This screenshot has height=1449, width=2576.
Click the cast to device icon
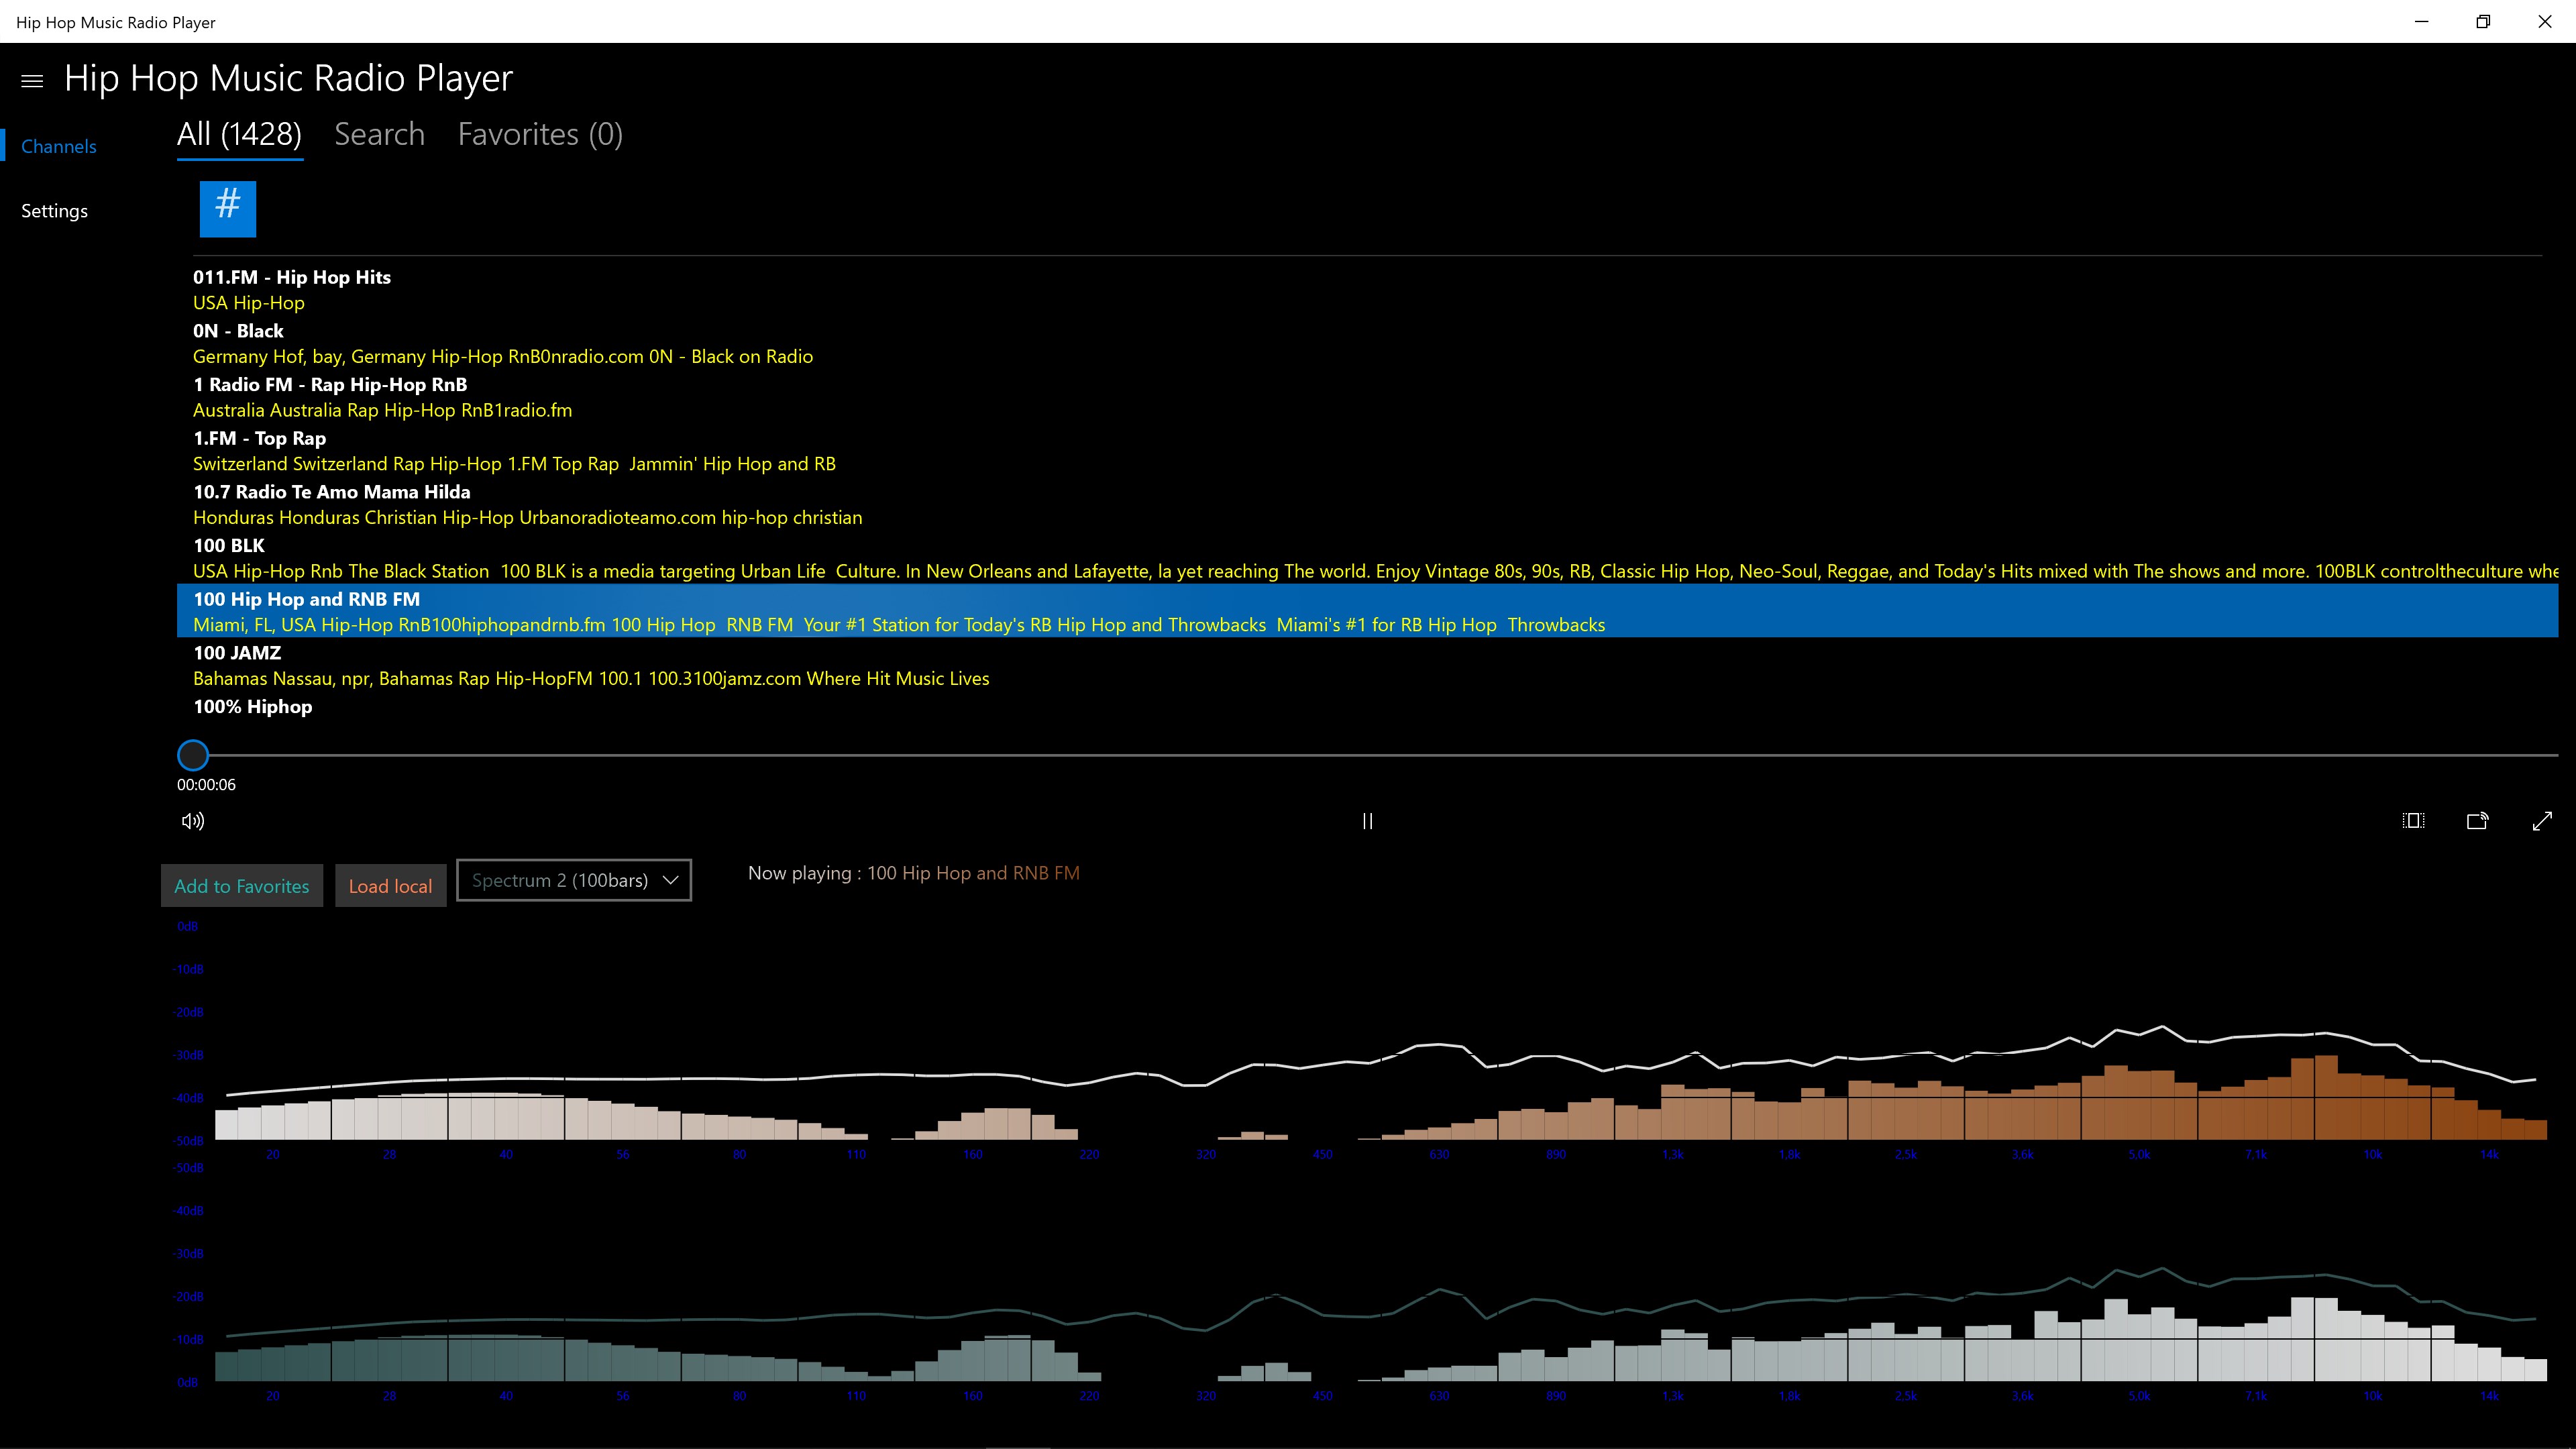click(x=2477, y=821)
